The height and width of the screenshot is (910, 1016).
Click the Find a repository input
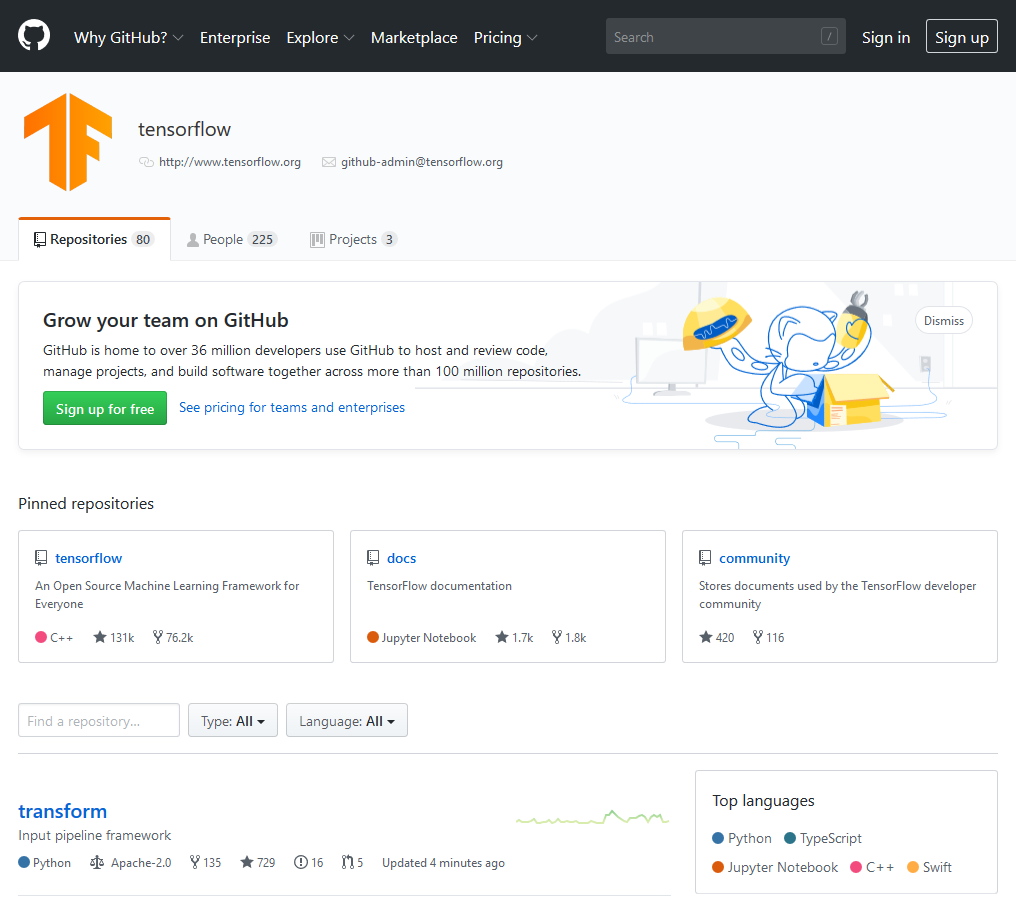(98, 721)
